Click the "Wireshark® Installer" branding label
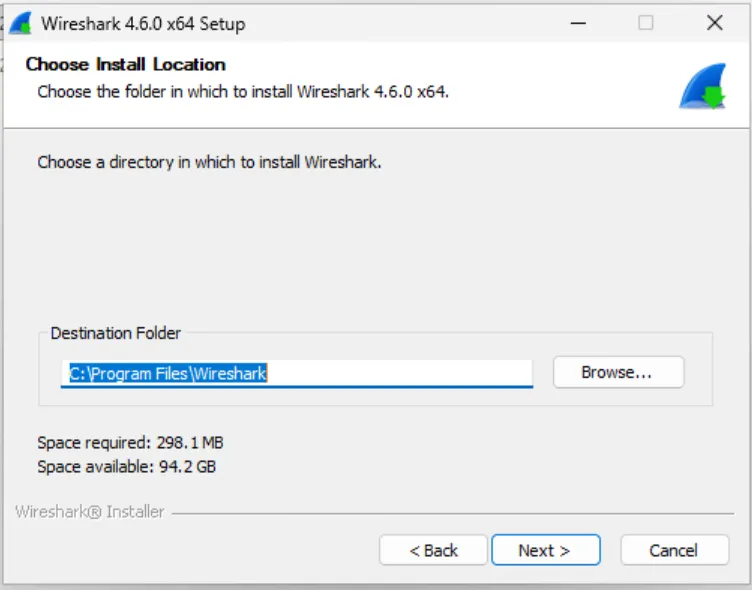The height and width of the screenshot is (590, 752). tap(90, 512)
